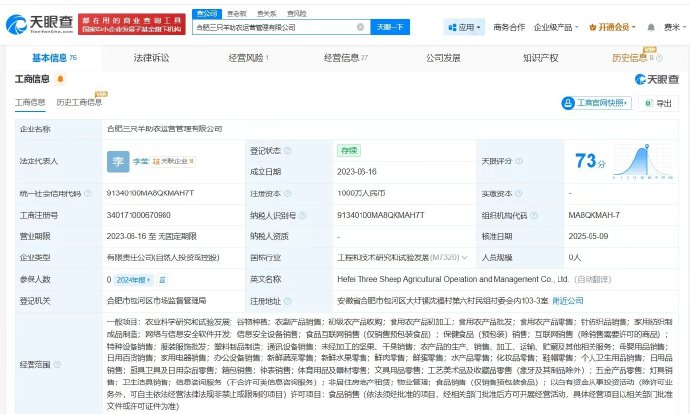Viewport: 690px width, 414px height.
Task: Click the 存续 status badge
Action: click(349, 150)
